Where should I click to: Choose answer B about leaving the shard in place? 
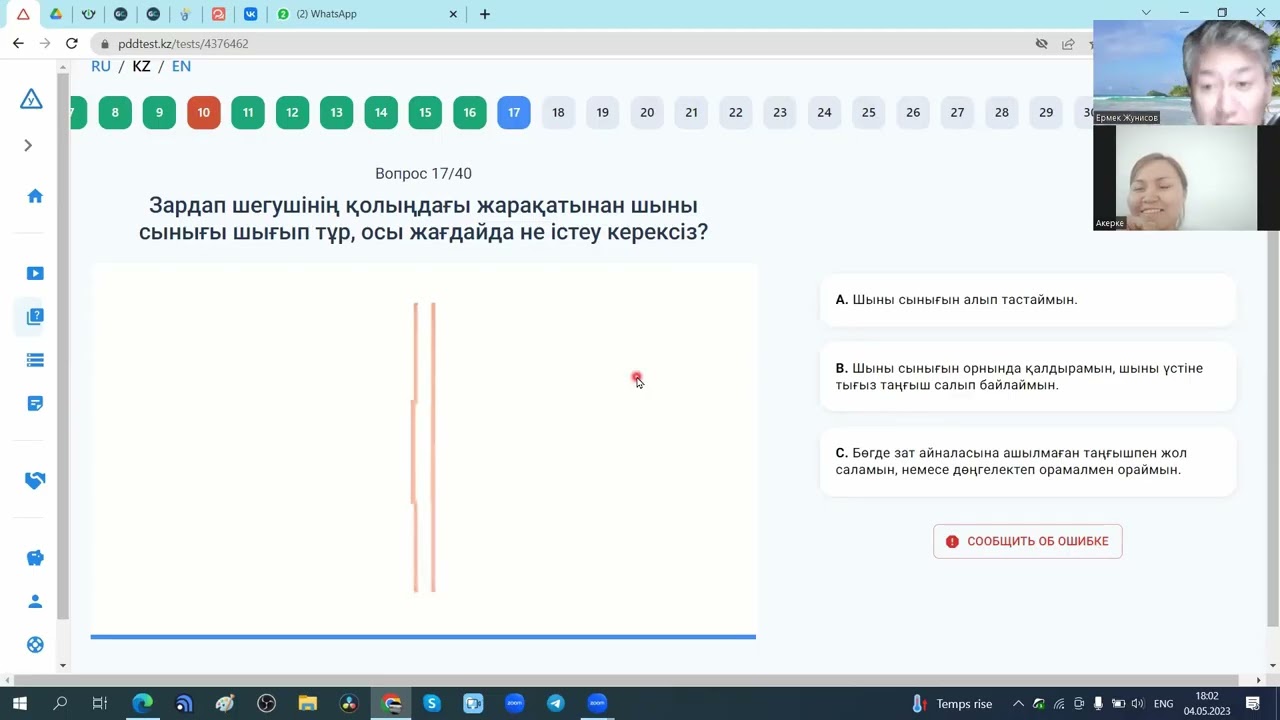click(x=1027, y=376)
